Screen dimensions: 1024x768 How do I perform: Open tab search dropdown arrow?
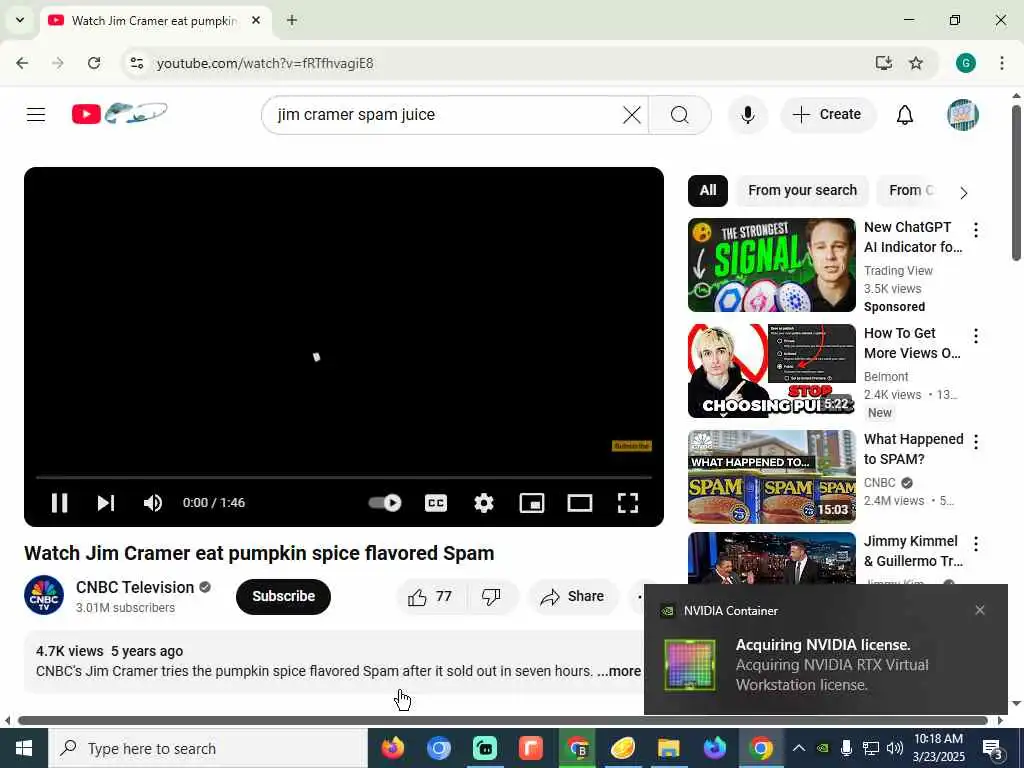coord(20,21)
